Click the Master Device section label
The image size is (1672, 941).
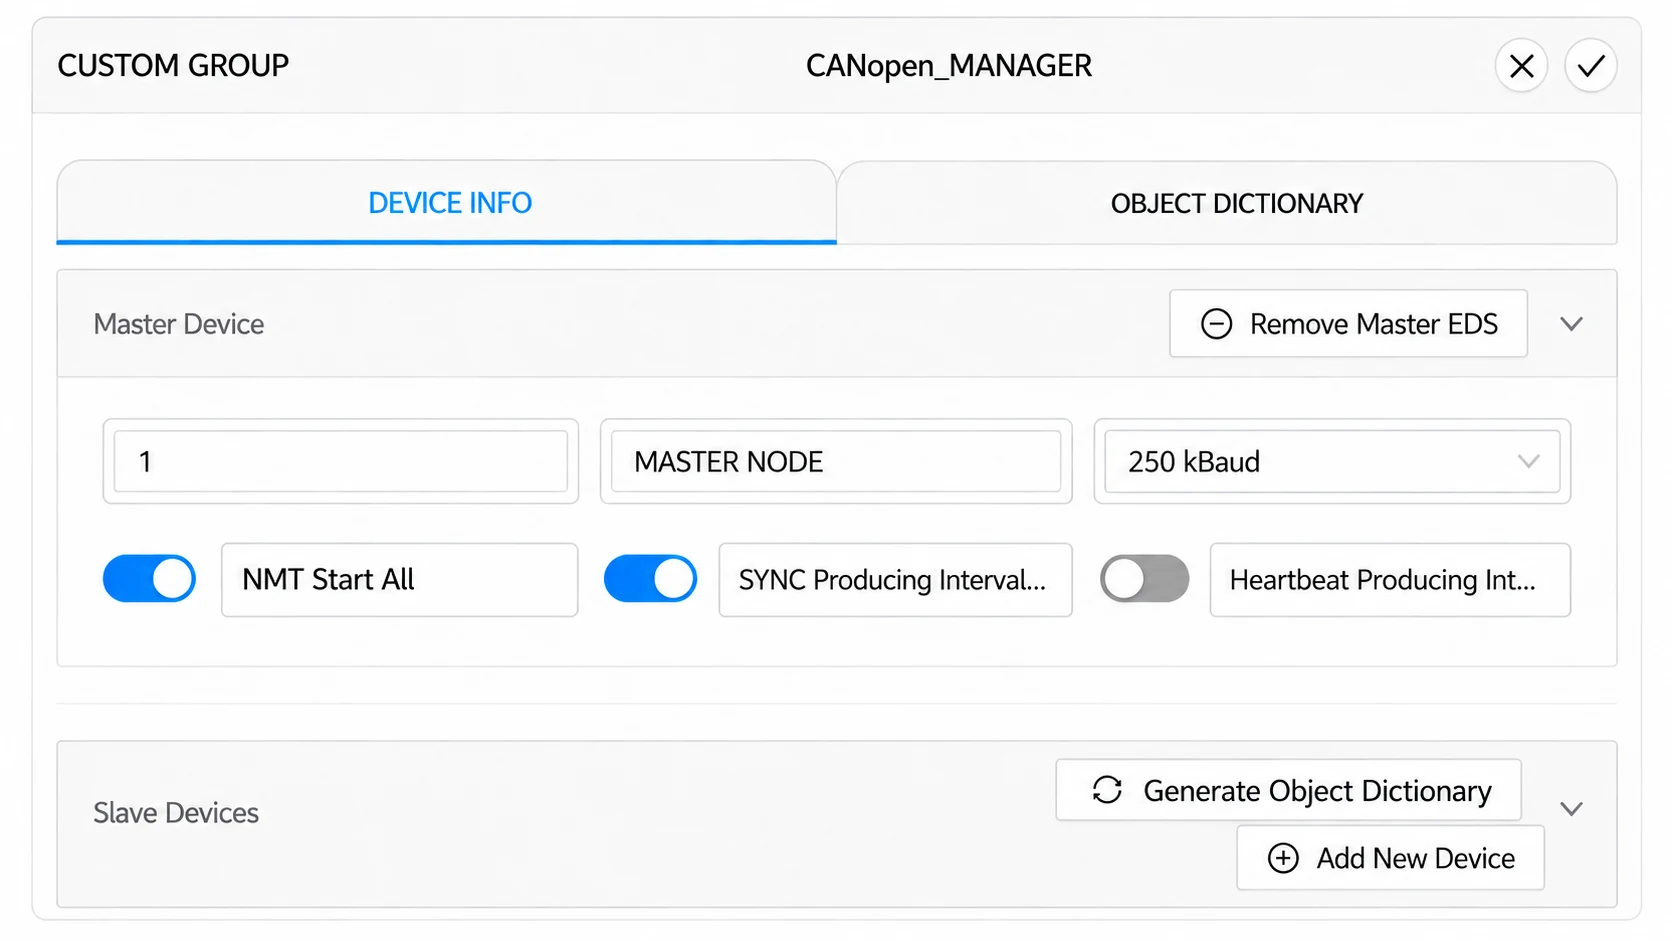pyautogui.click(x=179, y=324)
